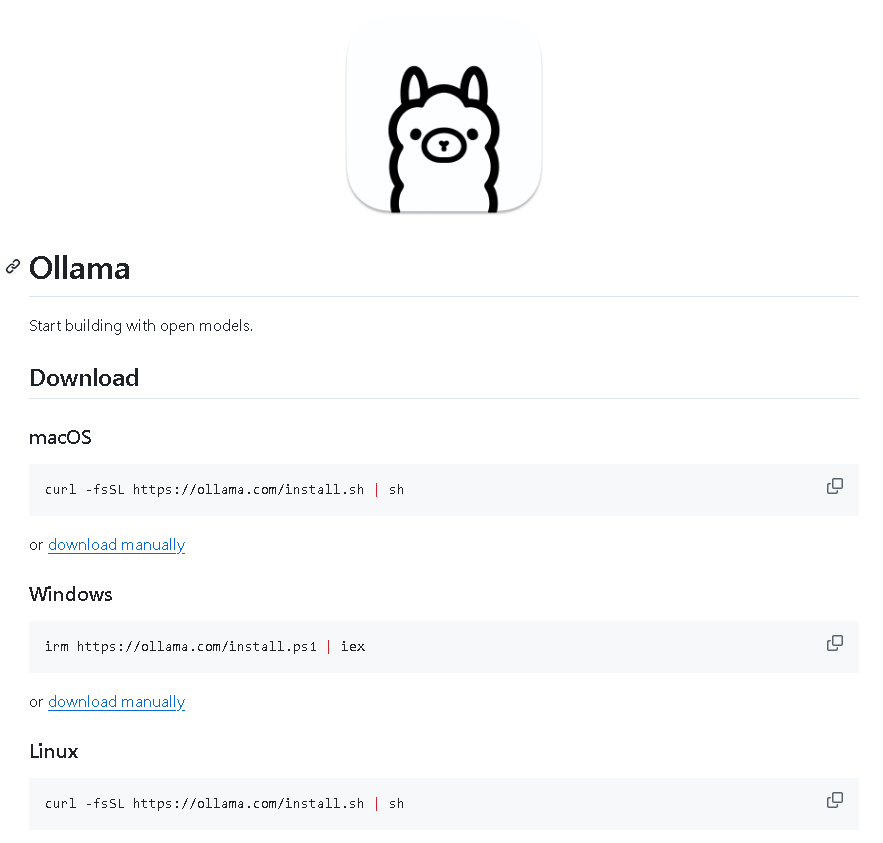The height and width of the screenshot is (843, 883).
Task: Open download manually link under Windows
Action: (117, 702)
